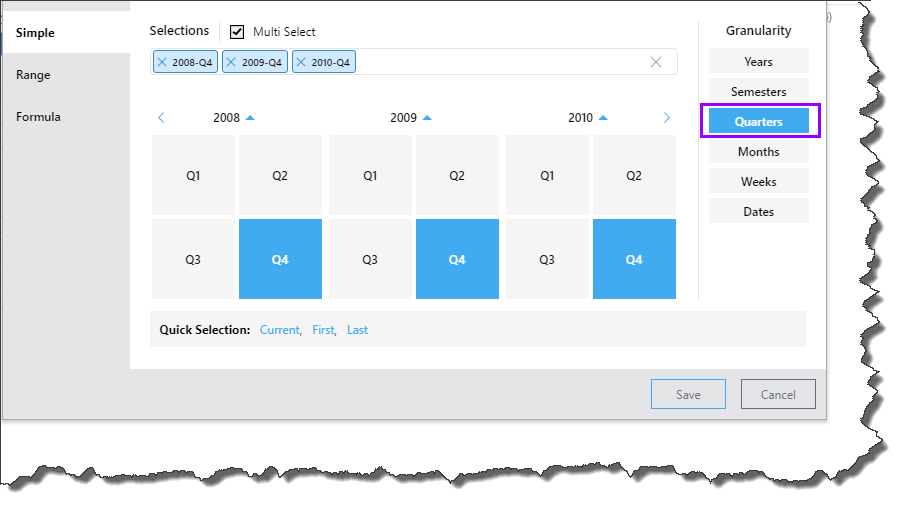The height and width of the screenshot is (507, 903).
Task: Open the Formula tab
Action: 38,117
